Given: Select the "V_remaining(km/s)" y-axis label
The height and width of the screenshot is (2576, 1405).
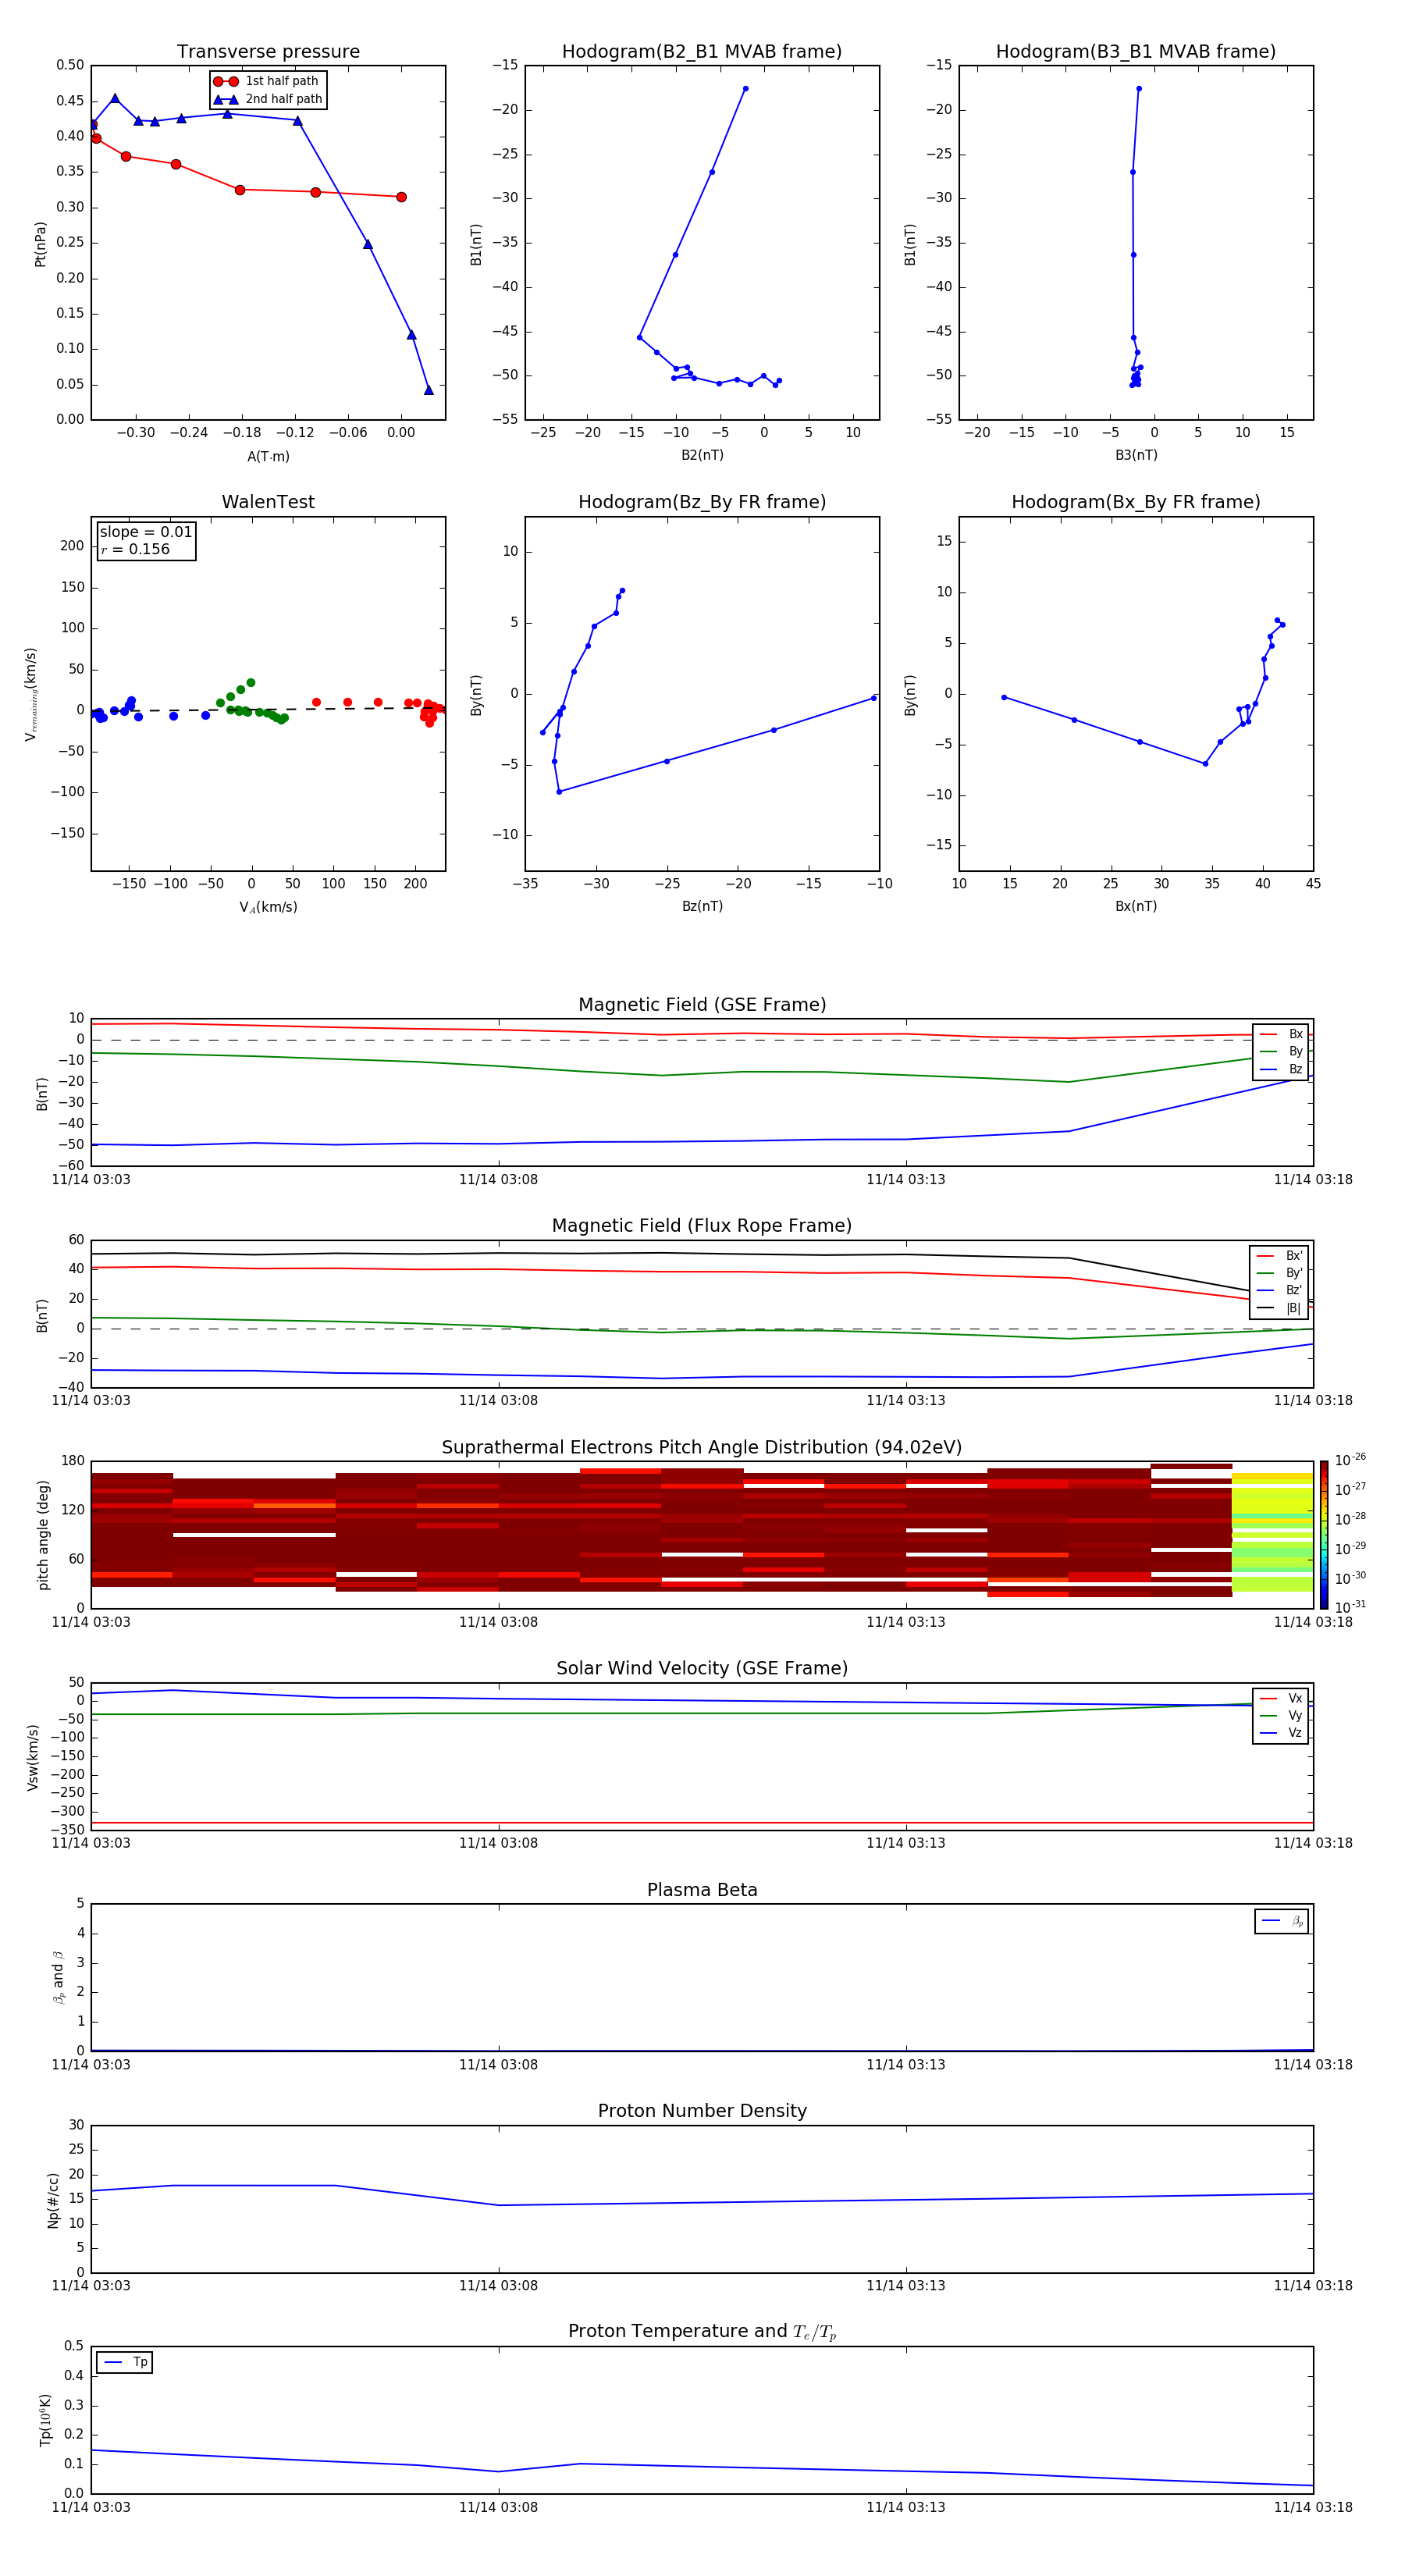Looking at the screenshot, I should click(31, 694).
